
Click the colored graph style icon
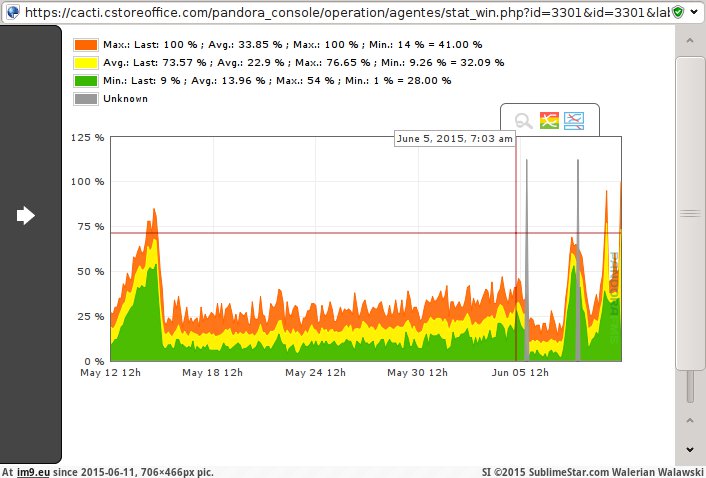(x=549, y=121)
